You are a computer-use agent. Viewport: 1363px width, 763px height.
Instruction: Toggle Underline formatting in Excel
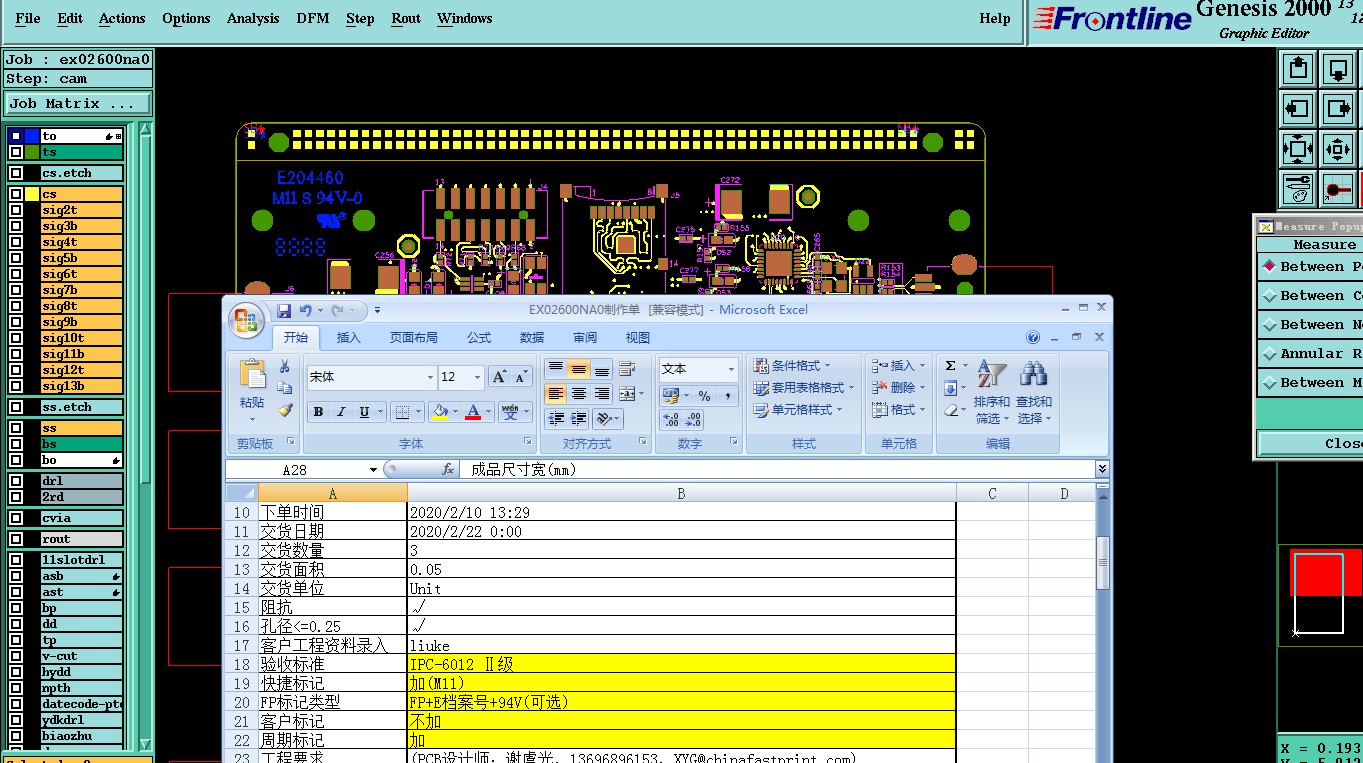(364, 412)
